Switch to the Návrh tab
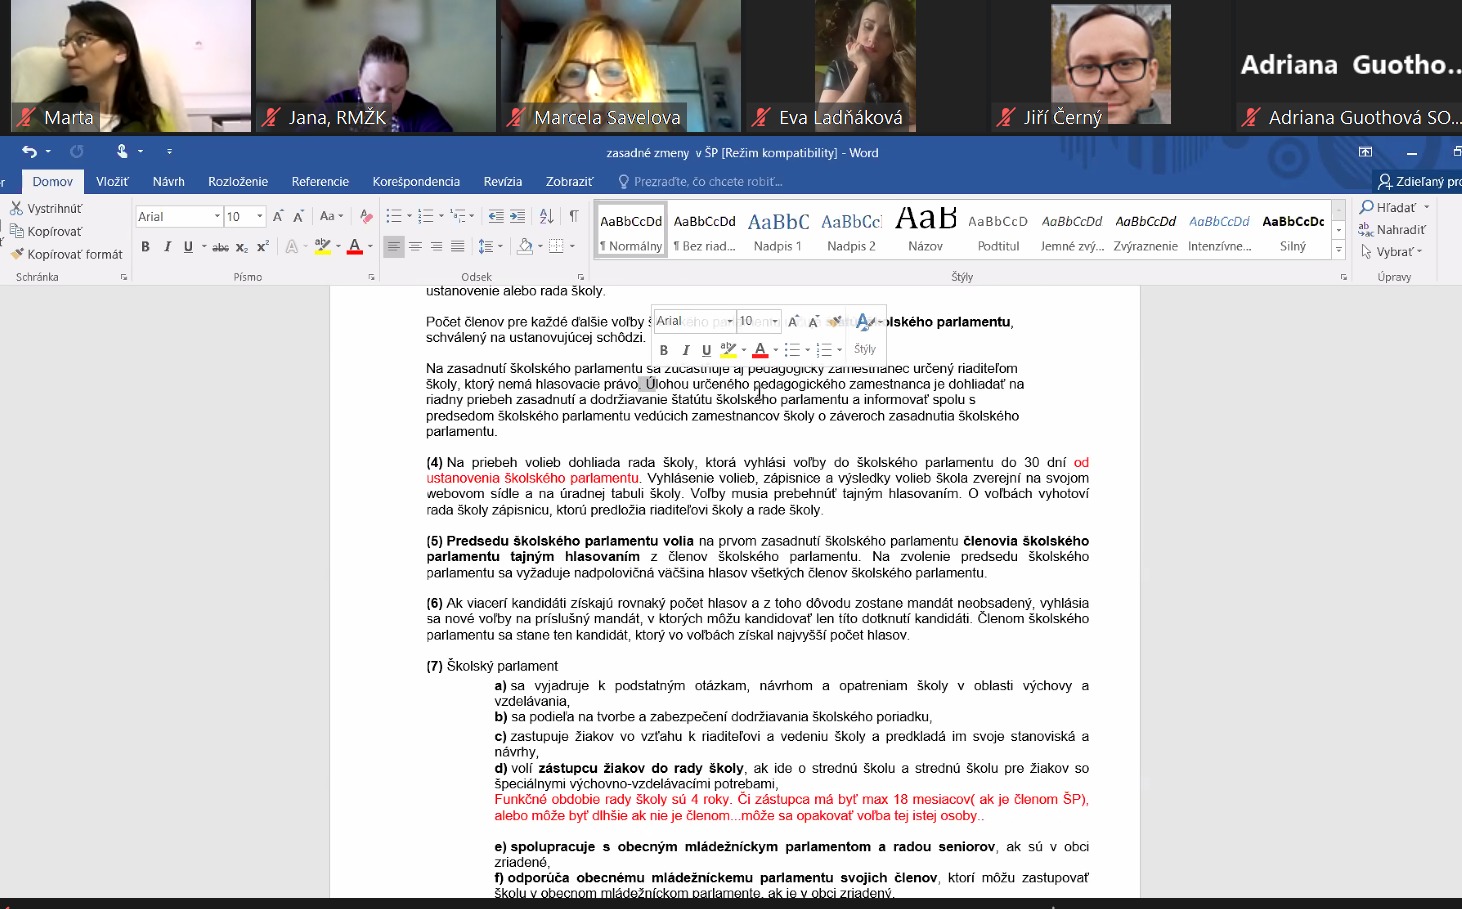1462x909 pixels. tap(169, 181)
